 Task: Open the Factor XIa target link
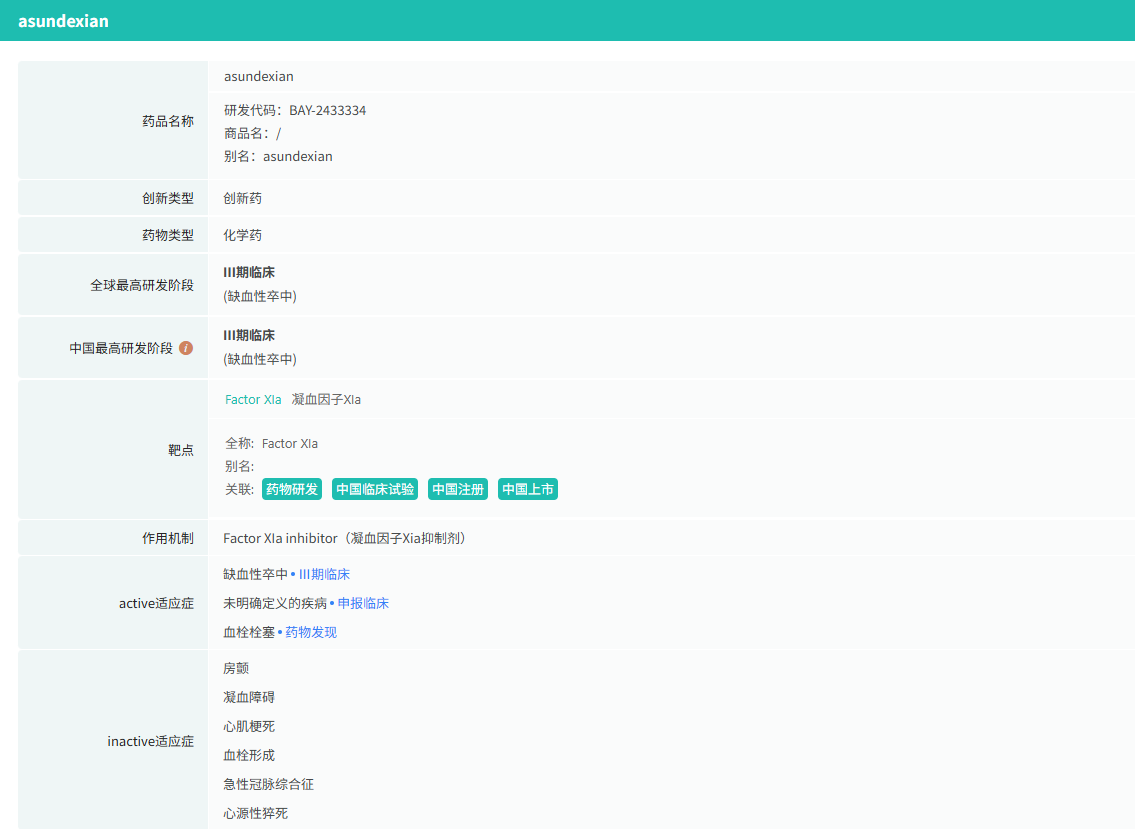(253, 399)
